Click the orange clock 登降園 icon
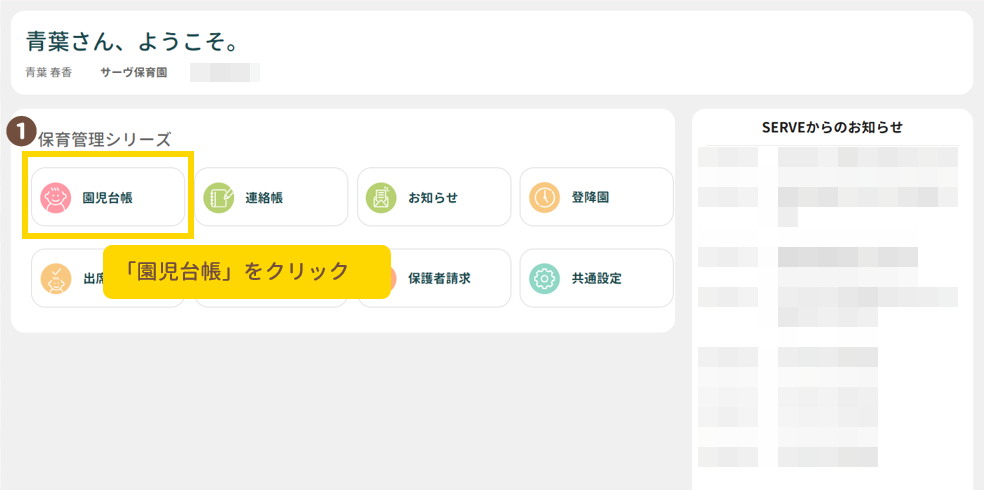Image resolution: width=984 pixels, height=490 pixels. 544,198
